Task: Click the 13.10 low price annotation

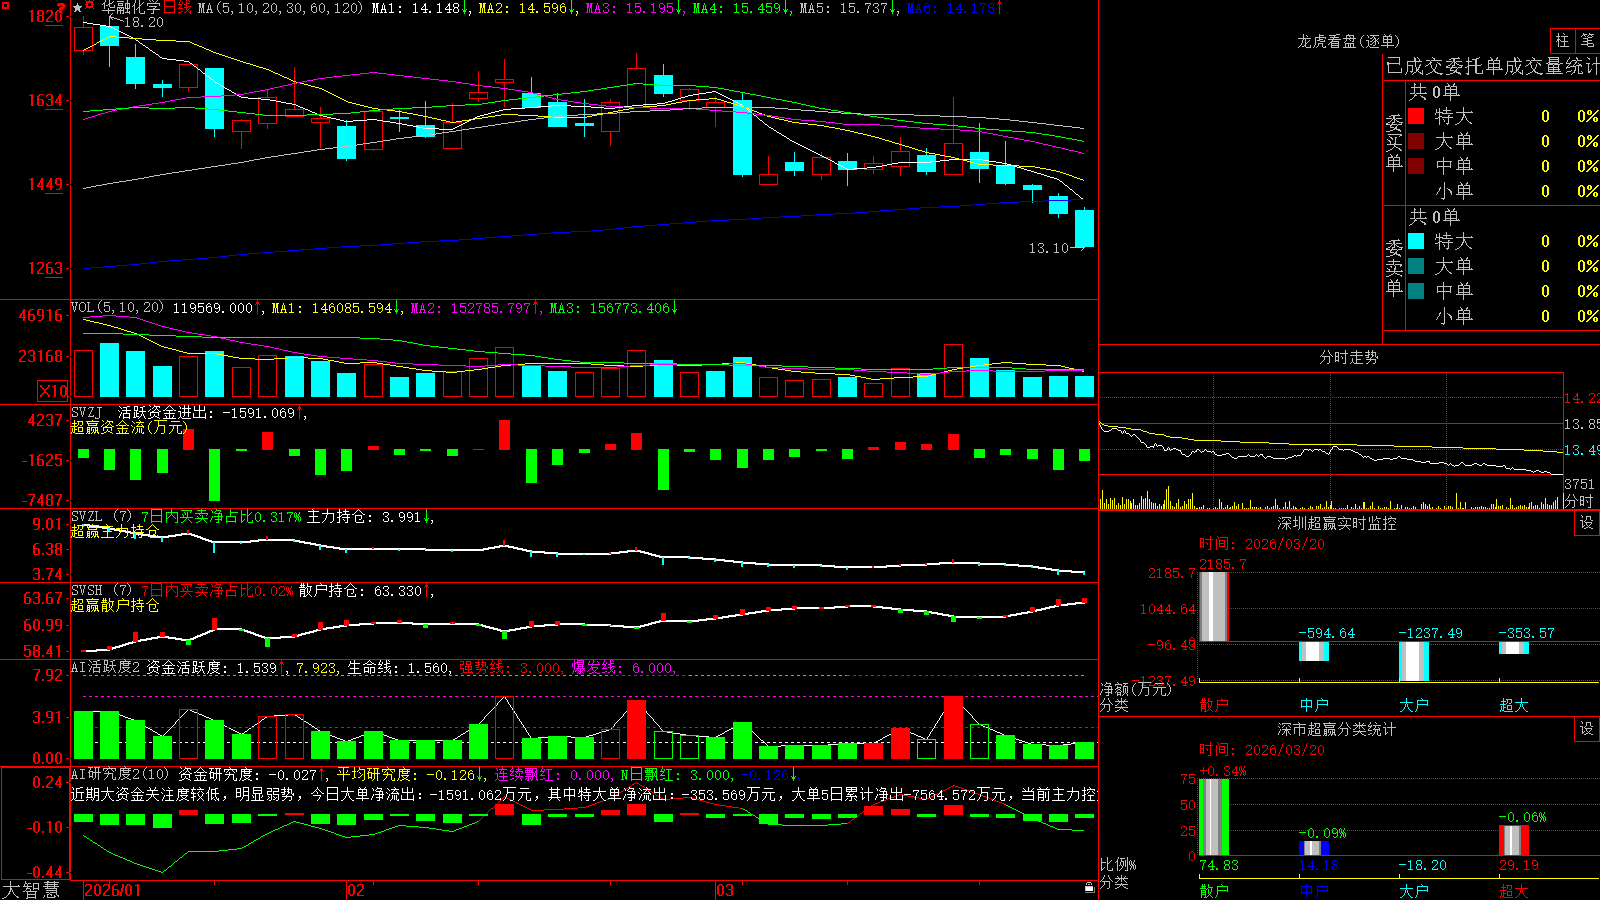Action: (x=1048, y=248)
